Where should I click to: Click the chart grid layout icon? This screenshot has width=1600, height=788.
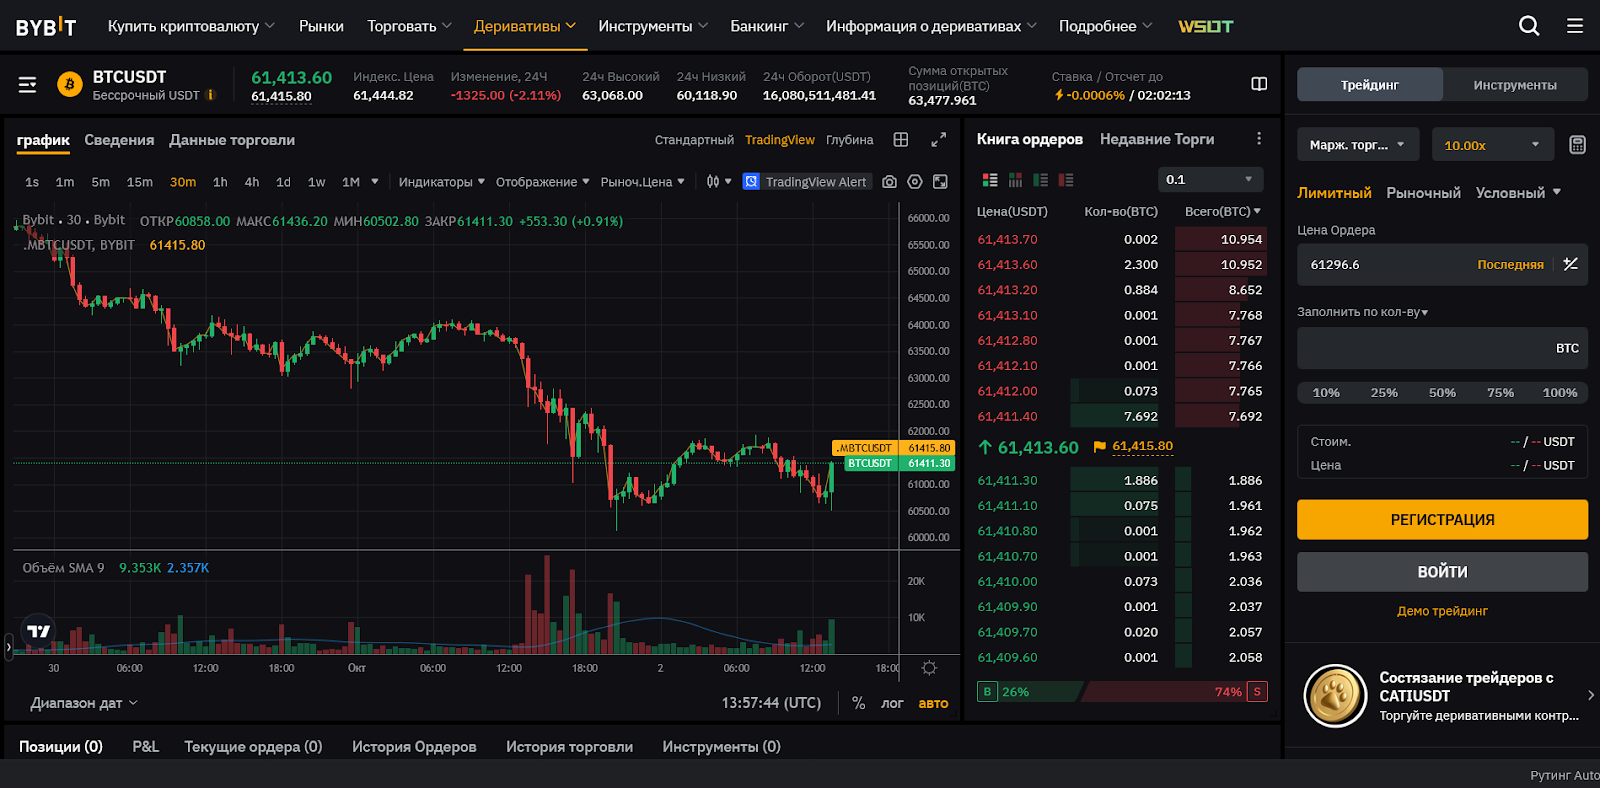(901, 140)
